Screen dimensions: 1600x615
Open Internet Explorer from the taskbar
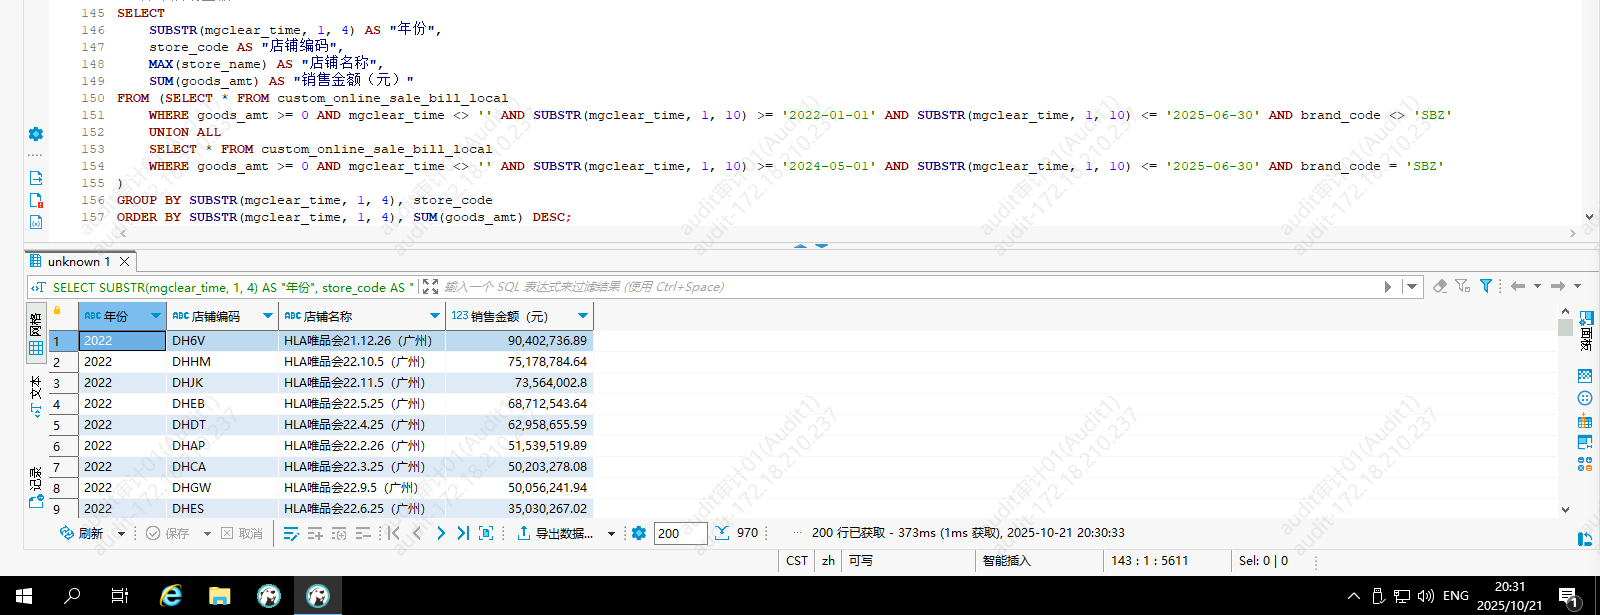pos(171,596)
